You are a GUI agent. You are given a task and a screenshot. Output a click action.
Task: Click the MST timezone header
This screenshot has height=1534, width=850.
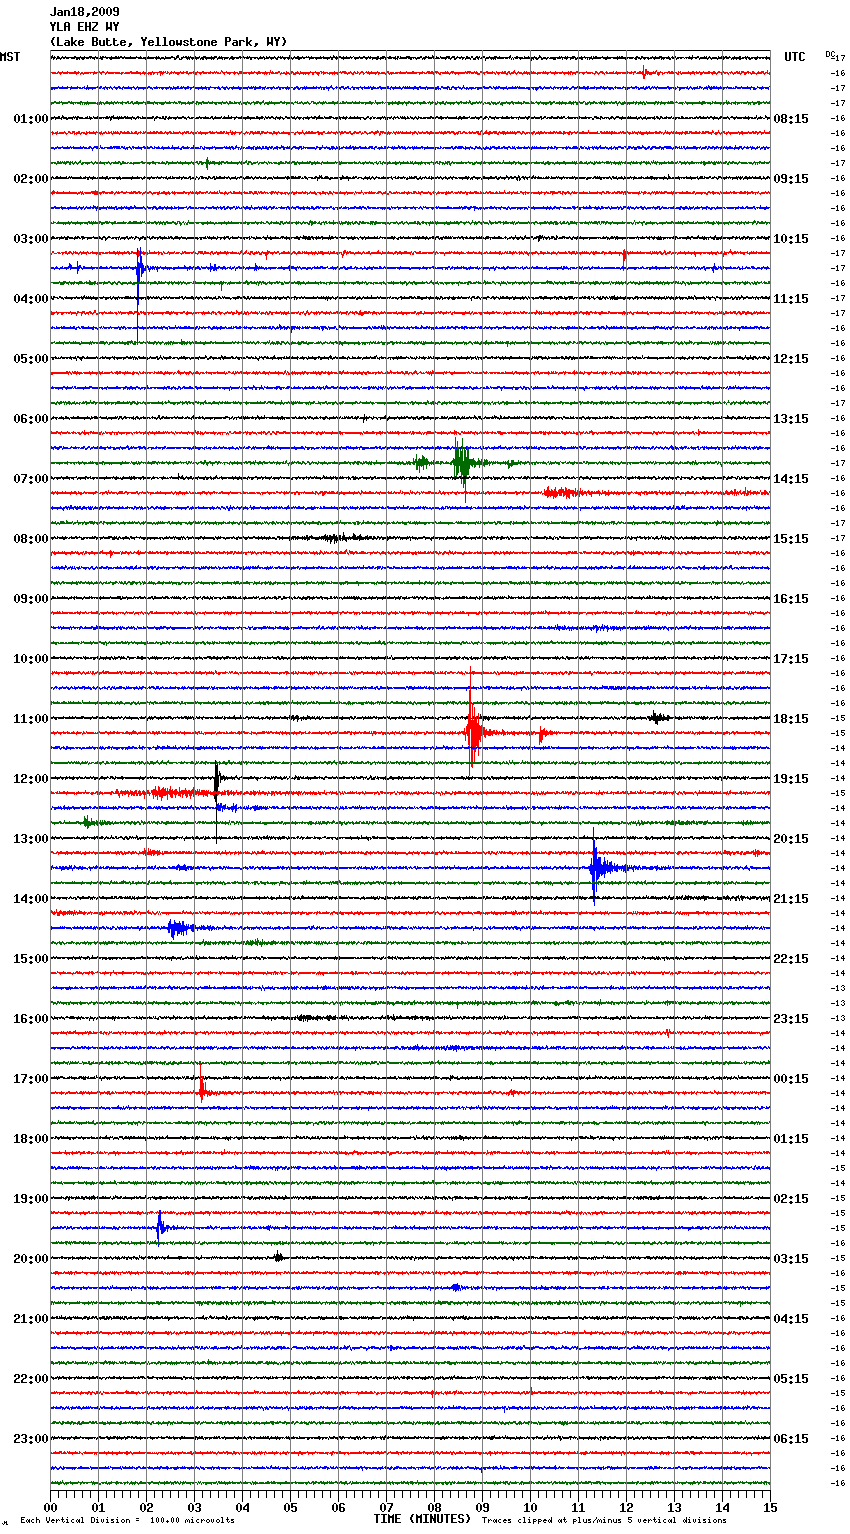10,57
